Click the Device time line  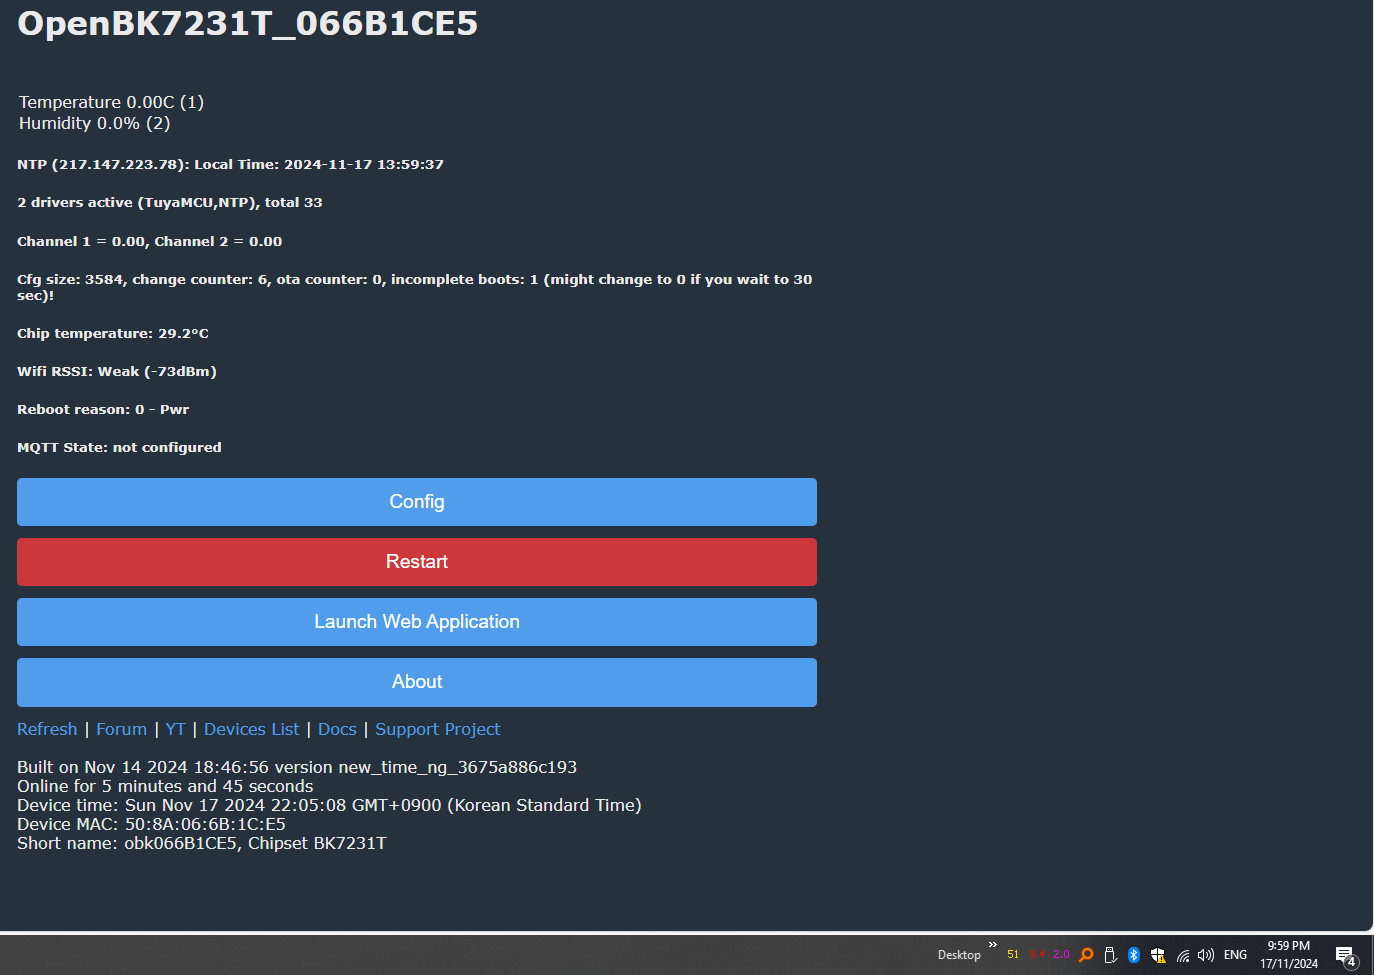(x=329, y=805)
